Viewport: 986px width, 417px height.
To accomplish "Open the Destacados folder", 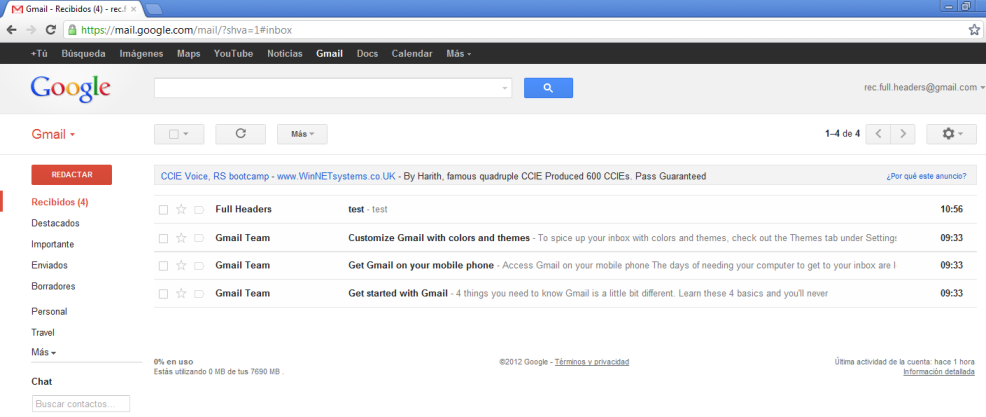I will pos(55,223).
